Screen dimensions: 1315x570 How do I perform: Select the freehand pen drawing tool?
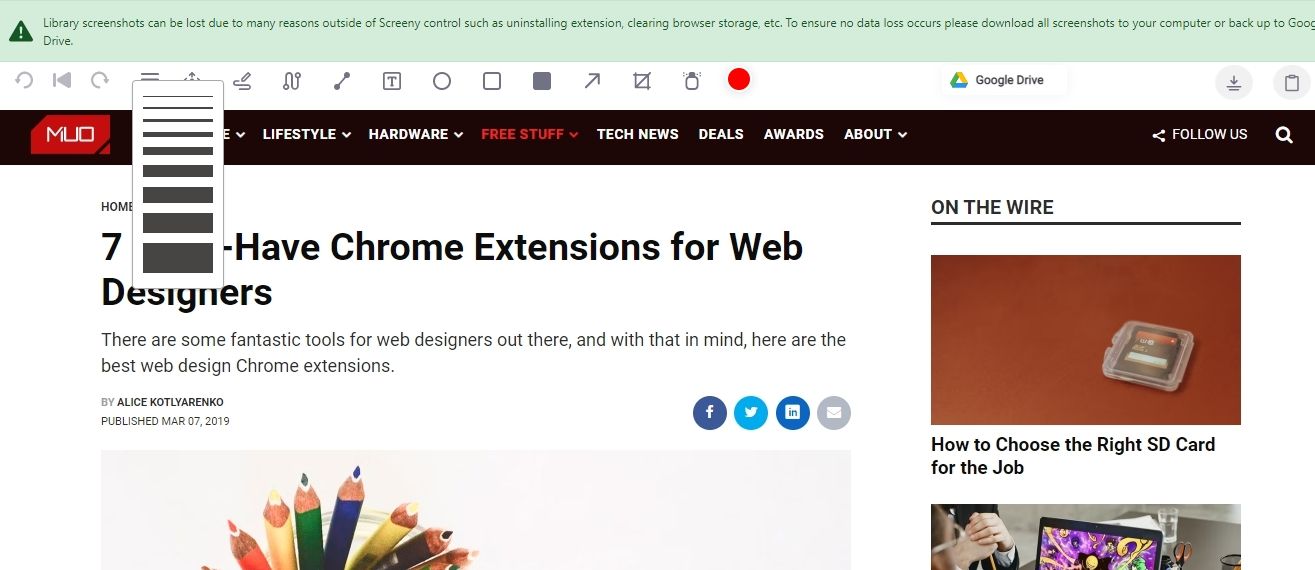pyautogui.click(x=242, y=81)
